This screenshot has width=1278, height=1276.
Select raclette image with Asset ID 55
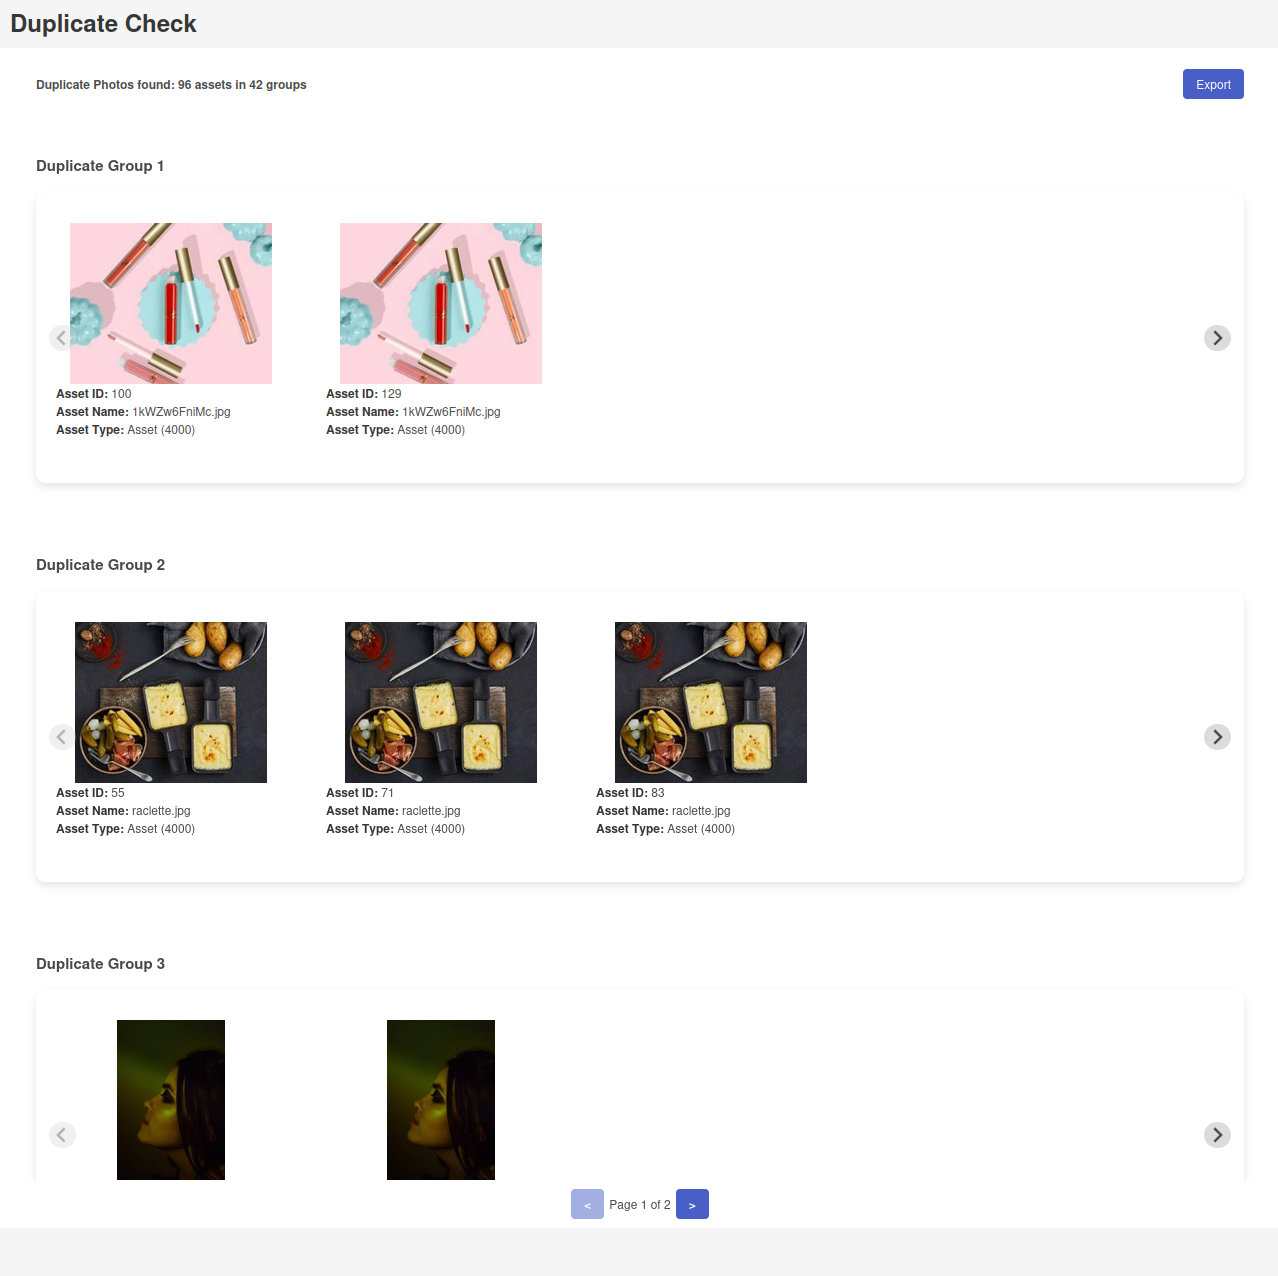[171, 702]
